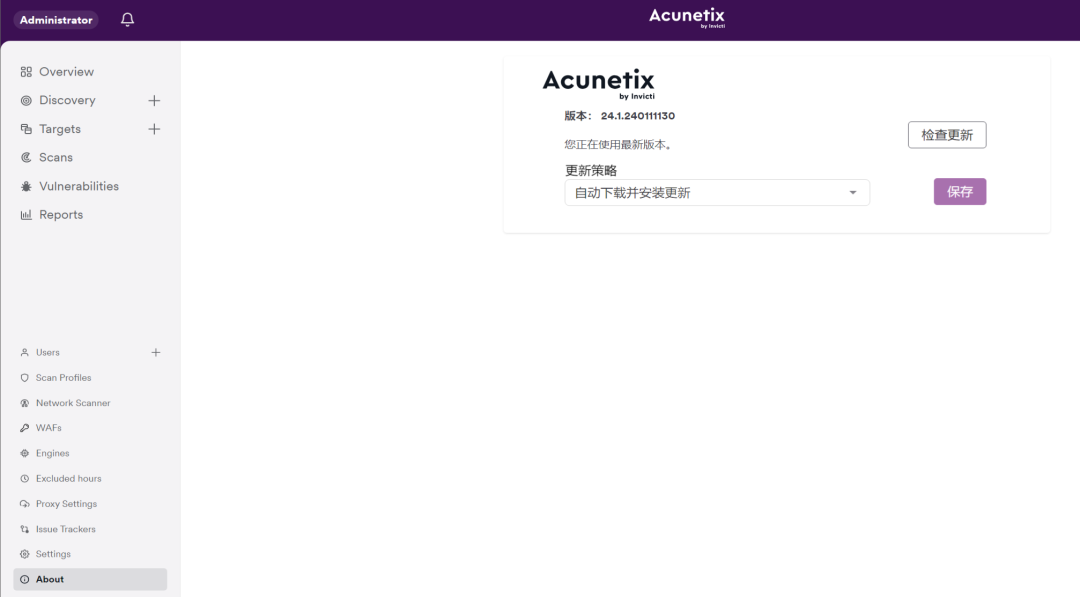Open Excluded hours settings
This screenshot has height=597, width=1080.
click(x=68, y=479)
